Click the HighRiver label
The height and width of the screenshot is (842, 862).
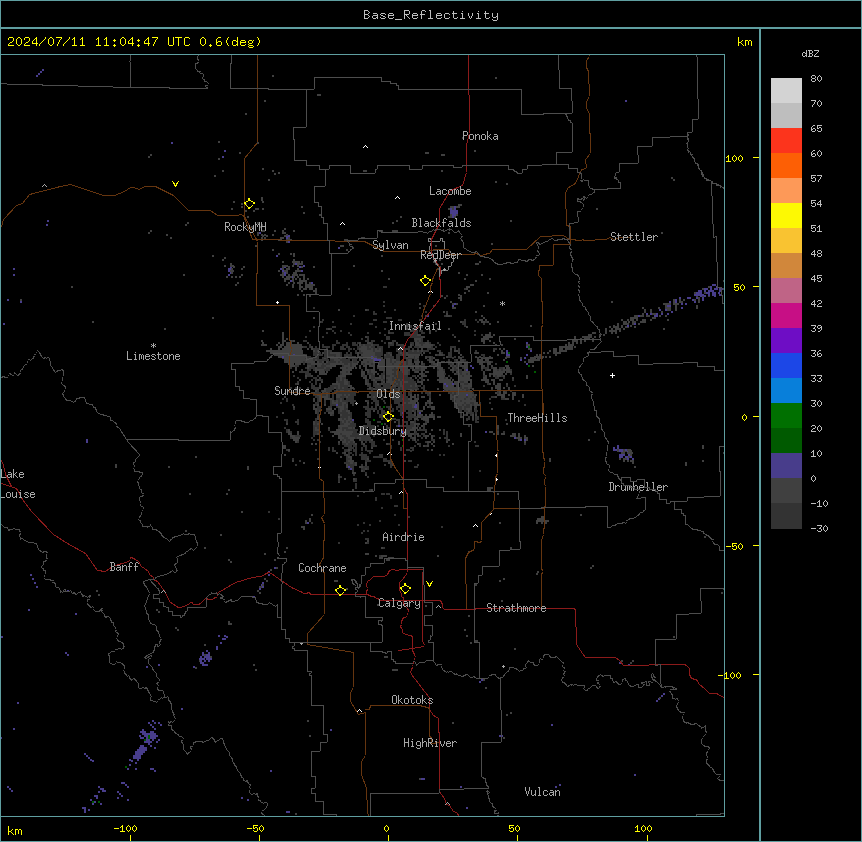(430, 743)
